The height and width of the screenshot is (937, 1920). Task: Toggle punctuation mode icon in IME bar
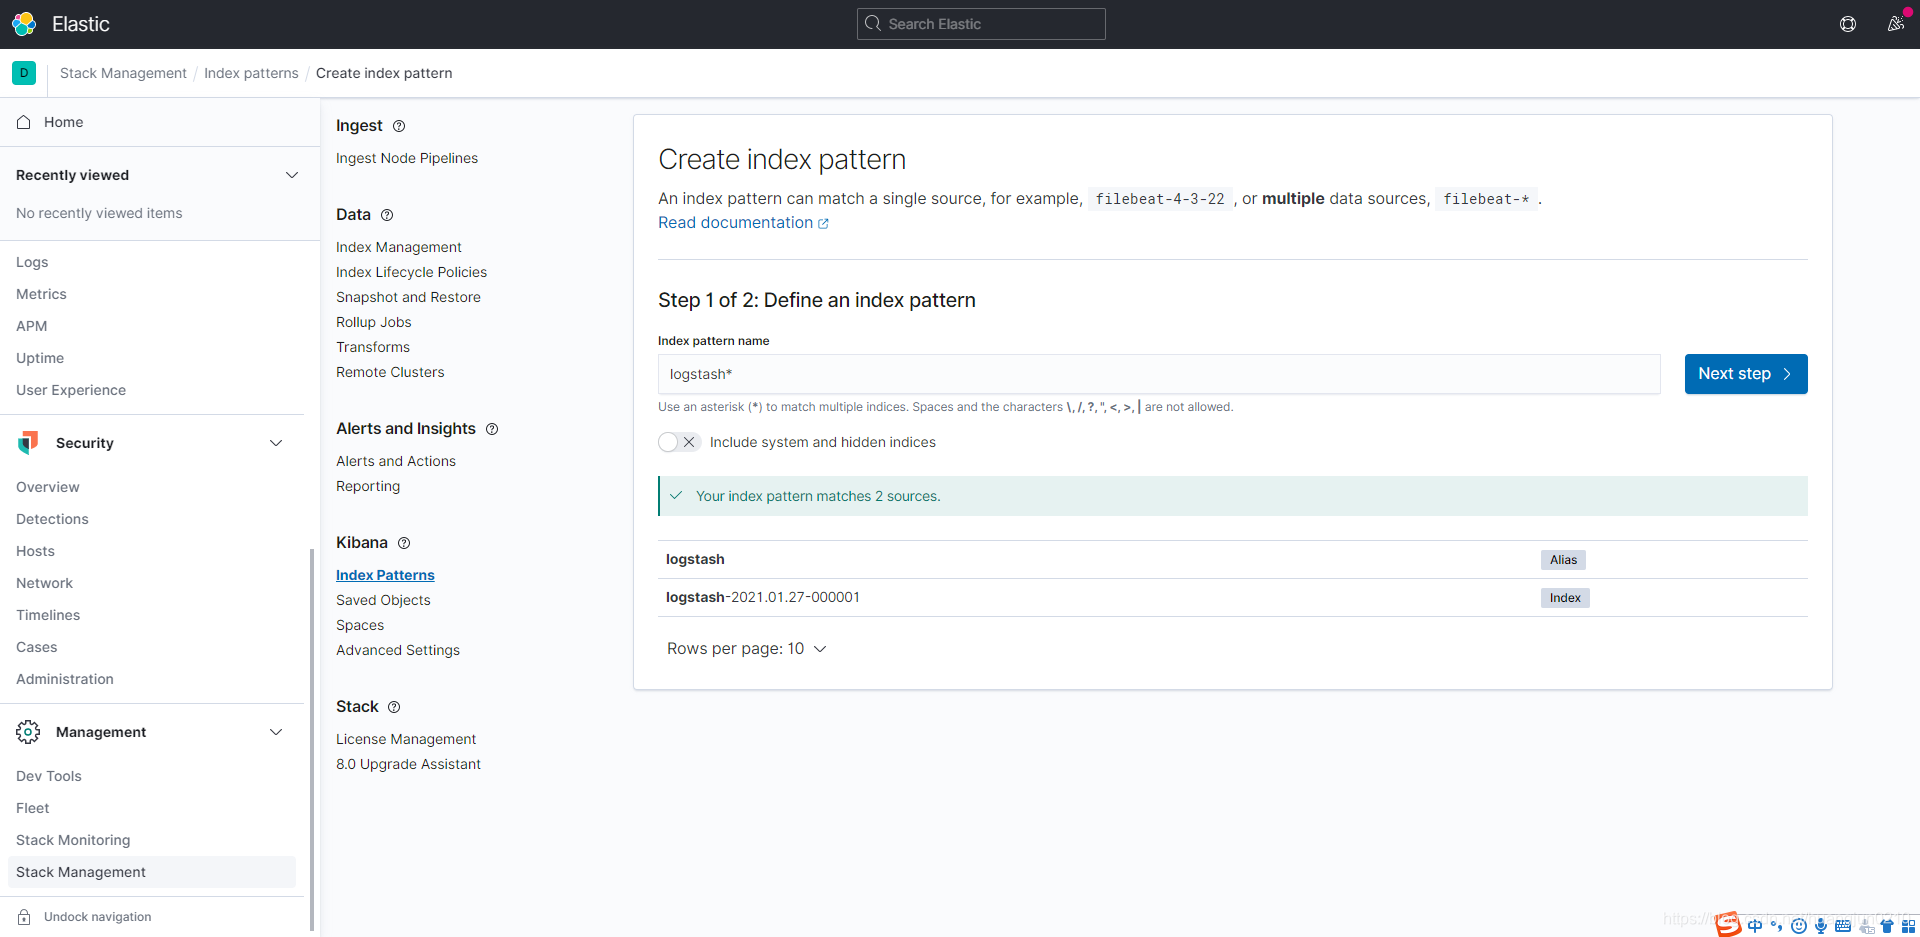1777,926
